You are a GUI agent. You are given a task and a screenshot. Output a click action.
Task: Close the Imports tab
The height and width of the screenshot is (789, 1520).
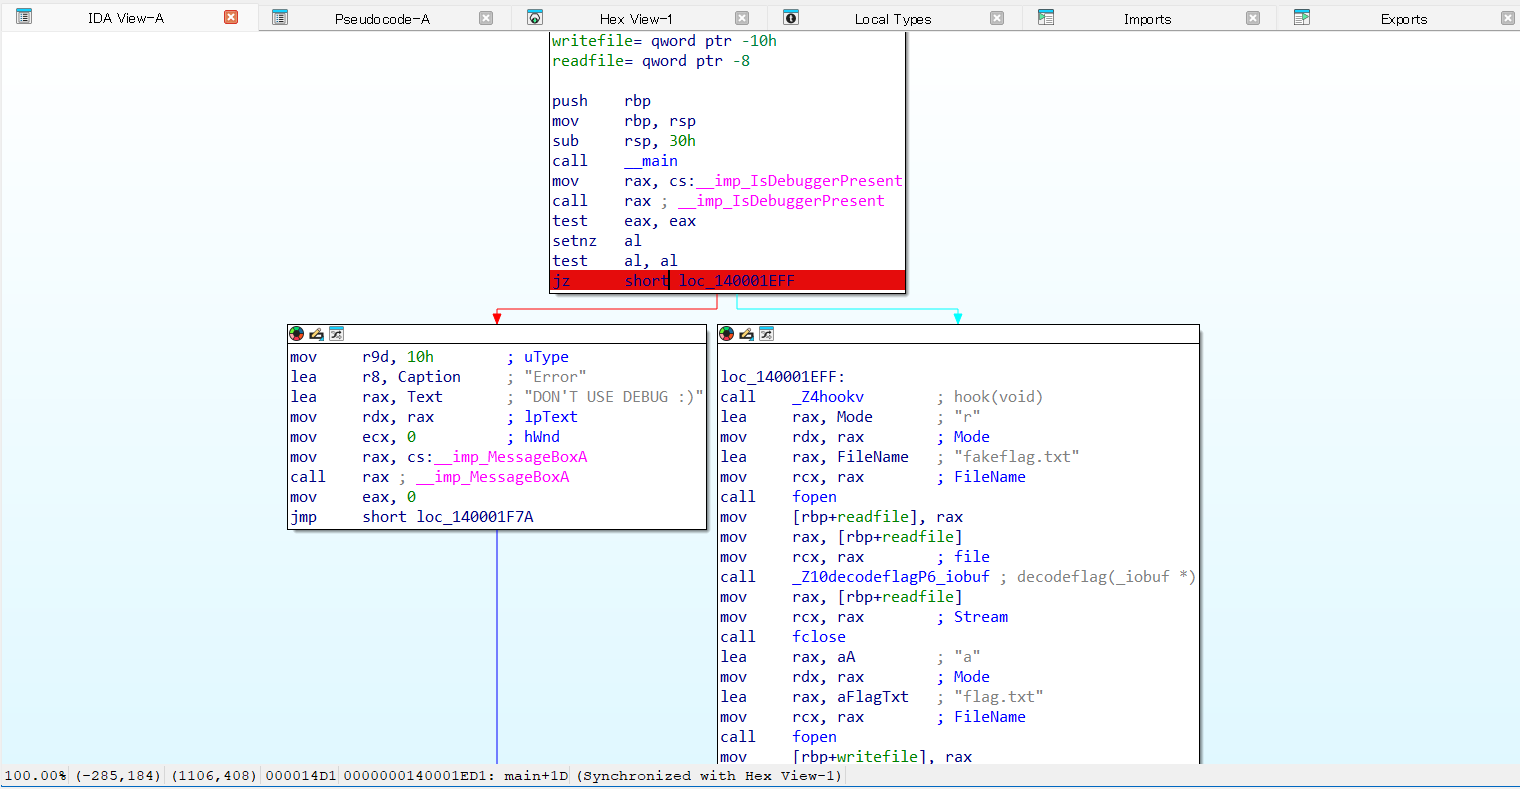pyautogui.click(x=1253, y=17)
